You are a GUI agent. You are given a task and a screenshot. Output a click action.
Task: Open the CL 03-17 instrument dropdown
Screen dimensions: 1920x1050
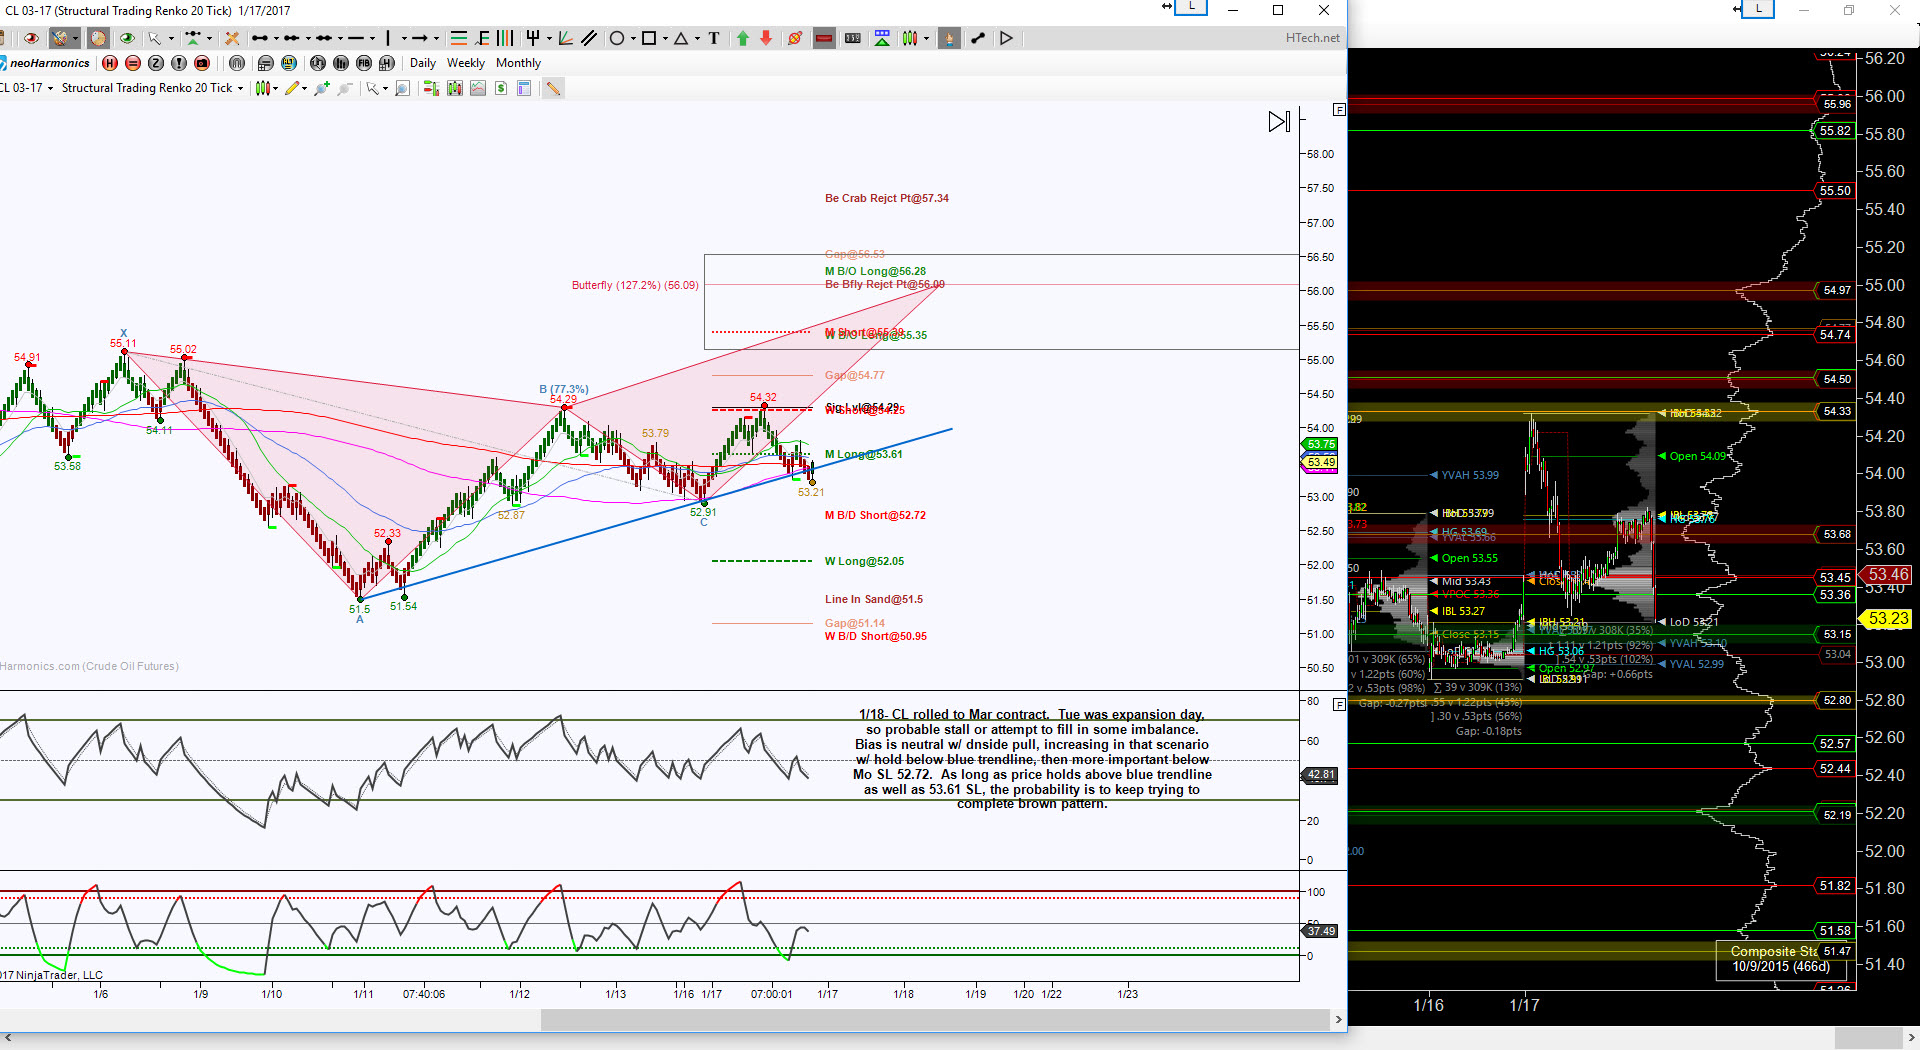(28, 88)
